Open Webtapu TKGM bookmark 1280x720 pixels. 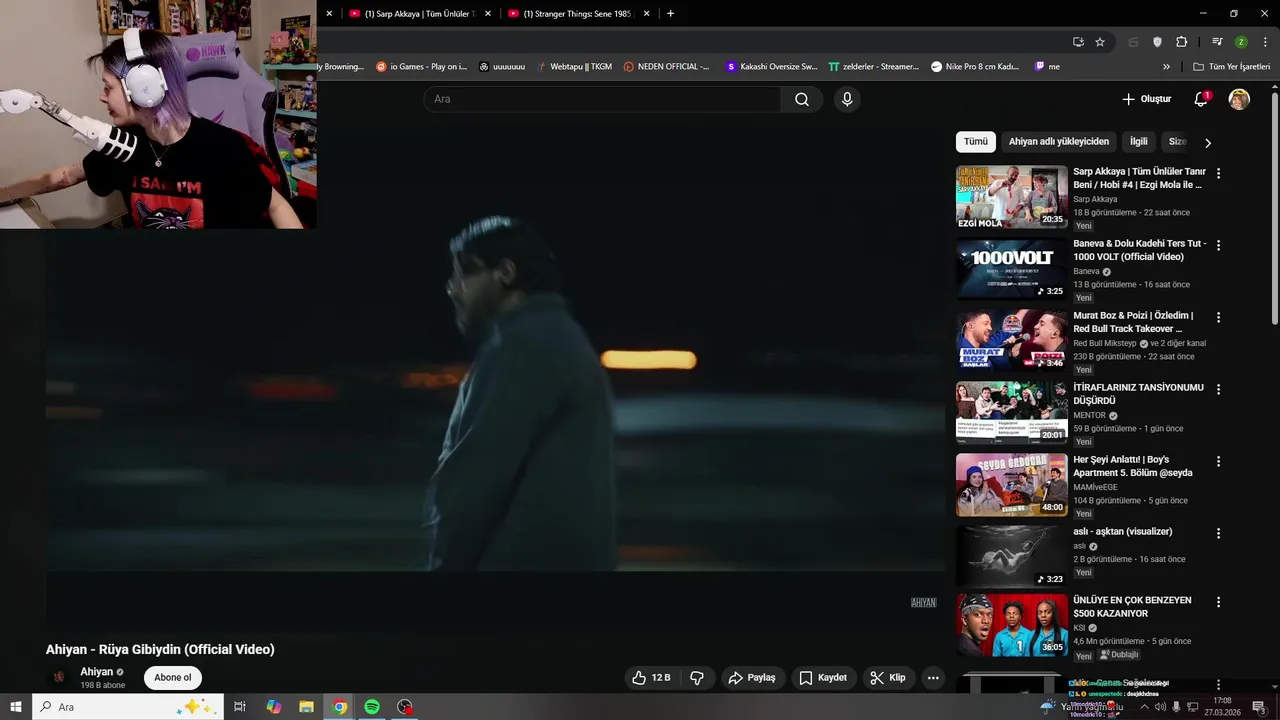[574, 67]
